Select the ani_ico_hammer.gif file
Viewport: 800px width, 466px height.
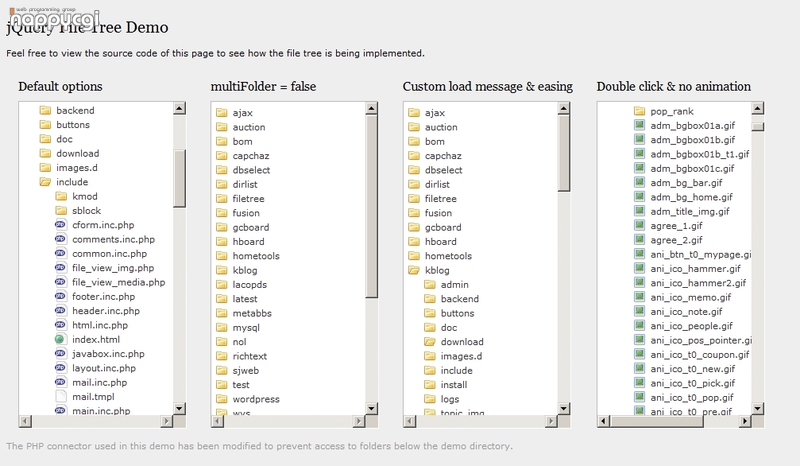point(695,268)
